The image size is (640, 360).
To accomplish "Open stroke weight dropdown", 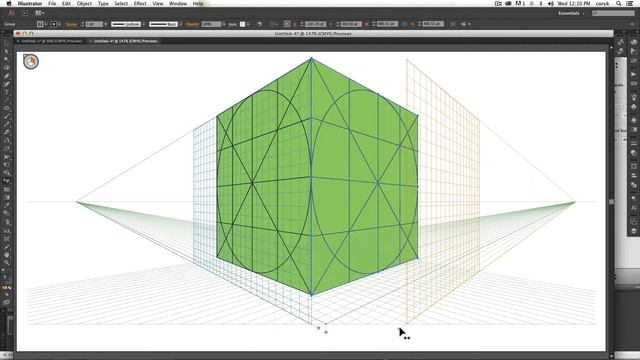I will click(106, 24).
